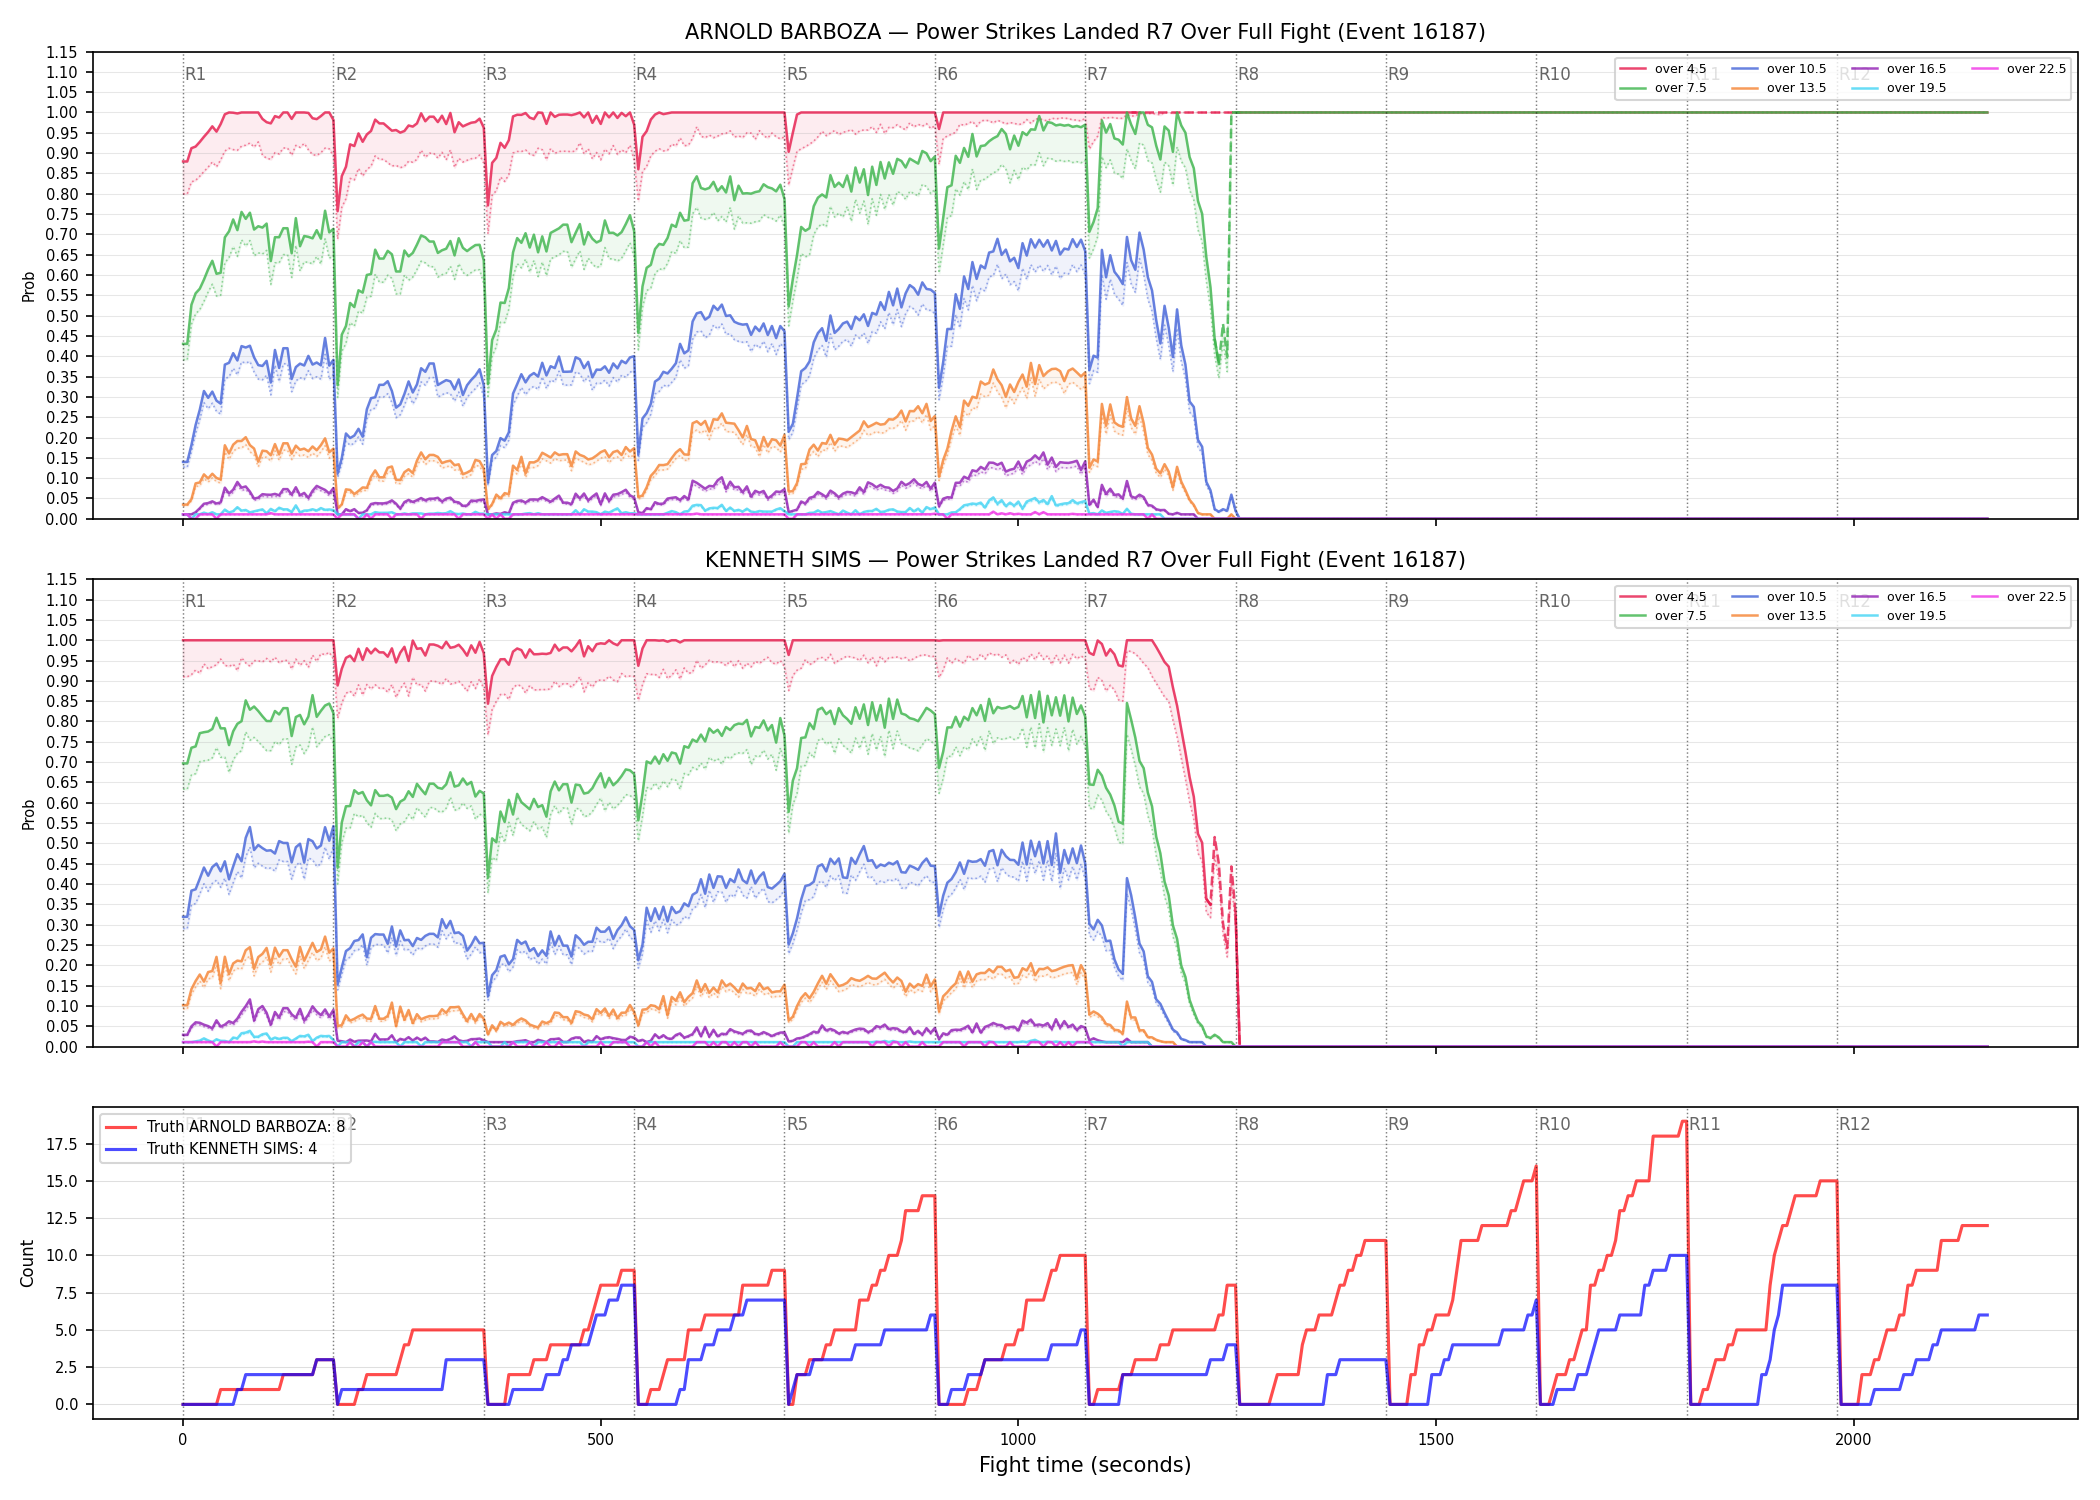The height and width of the screenshot is (1500, 2100).
Task: Select 'over 7.5' in Sims chart legend
Action: [x=1663, y=616]
